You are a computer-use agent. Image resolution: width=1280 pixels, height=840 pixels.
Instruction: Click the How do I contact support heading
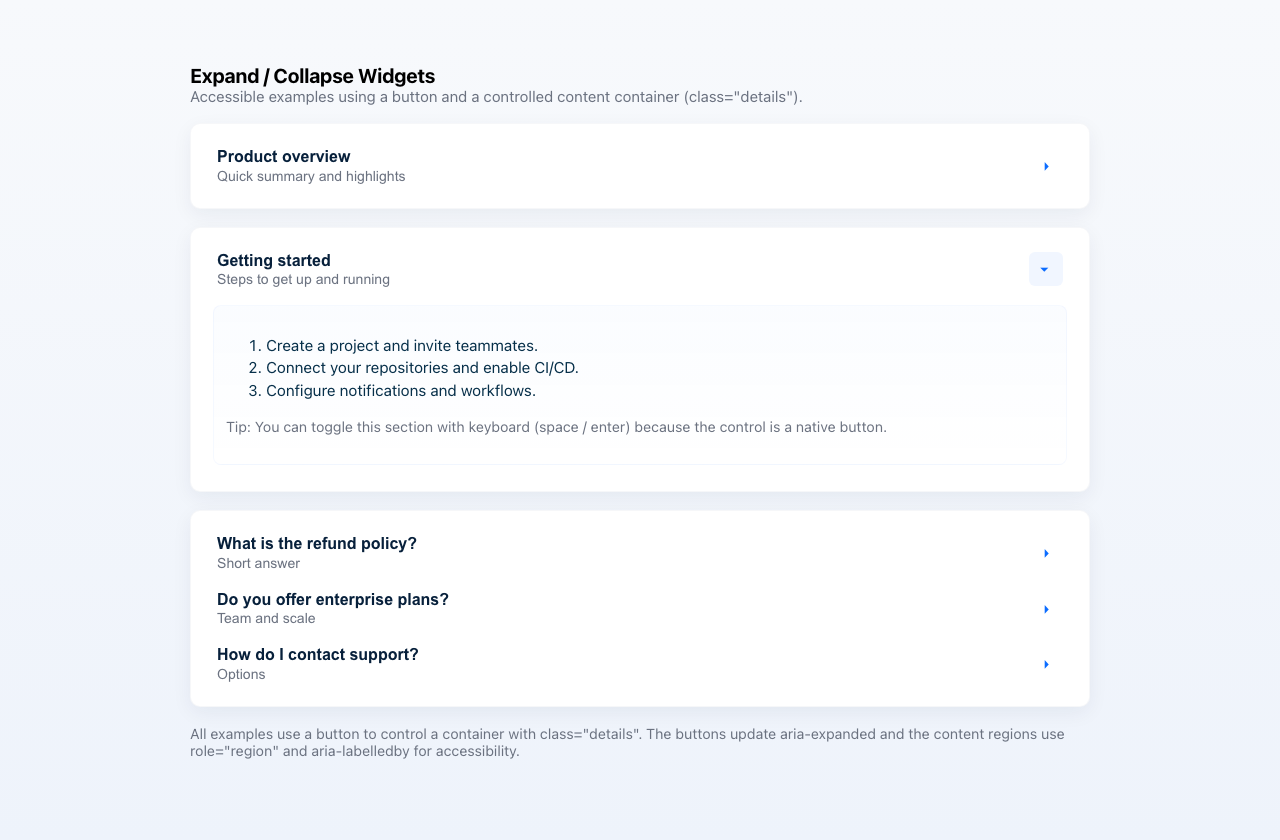pos(318,654)
